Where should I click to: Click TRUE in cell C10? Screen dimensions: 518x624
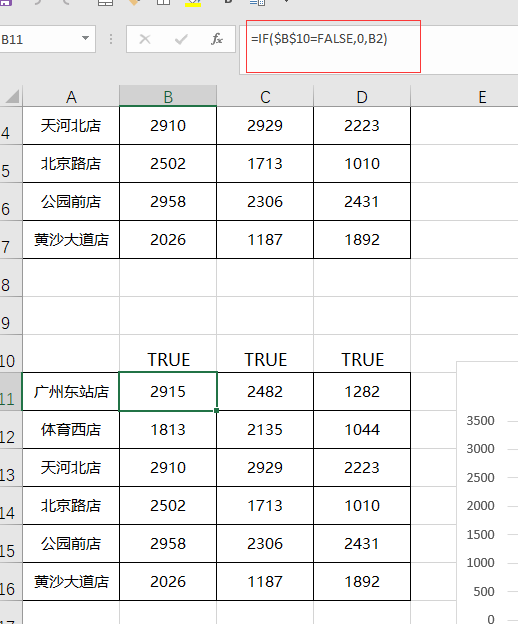click(x=265, y=360)
